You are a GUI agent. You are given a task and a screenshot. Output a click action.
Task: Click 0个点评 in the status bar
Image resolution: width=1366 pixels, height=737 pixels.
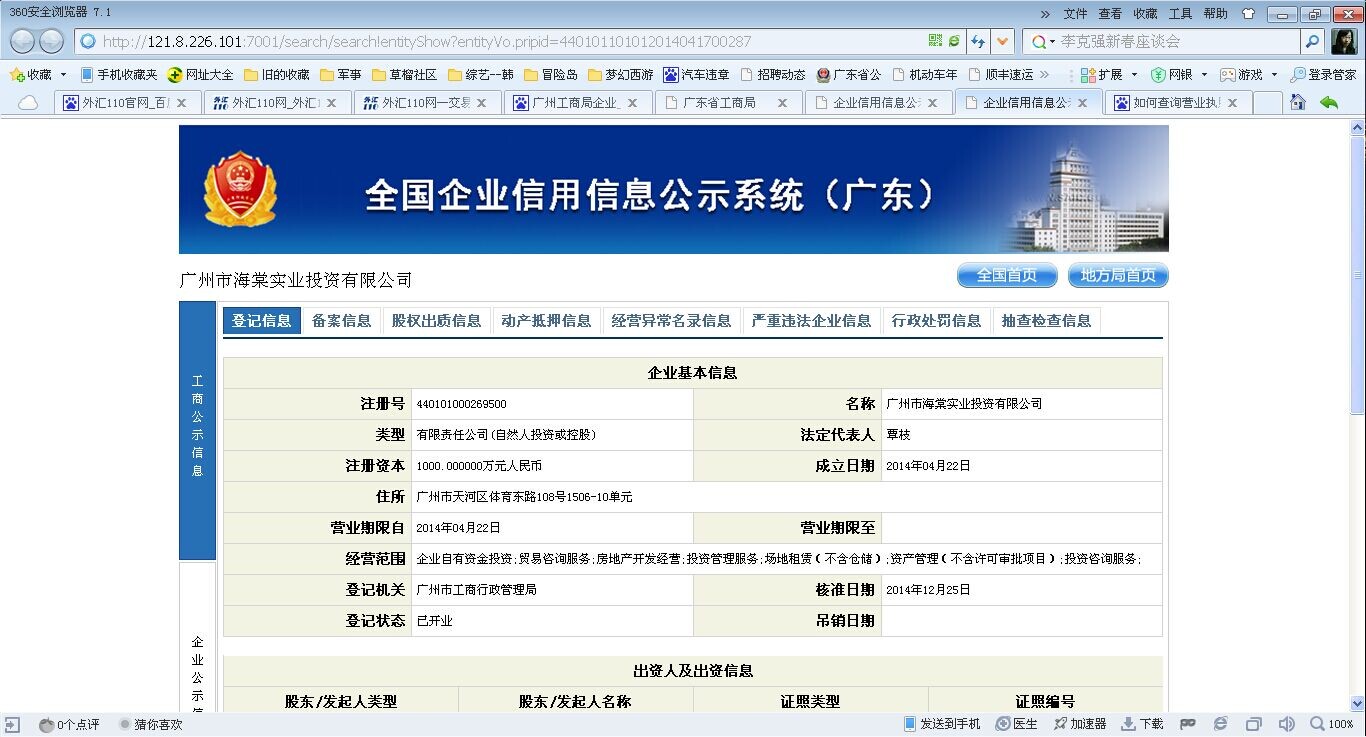(69, 724)
